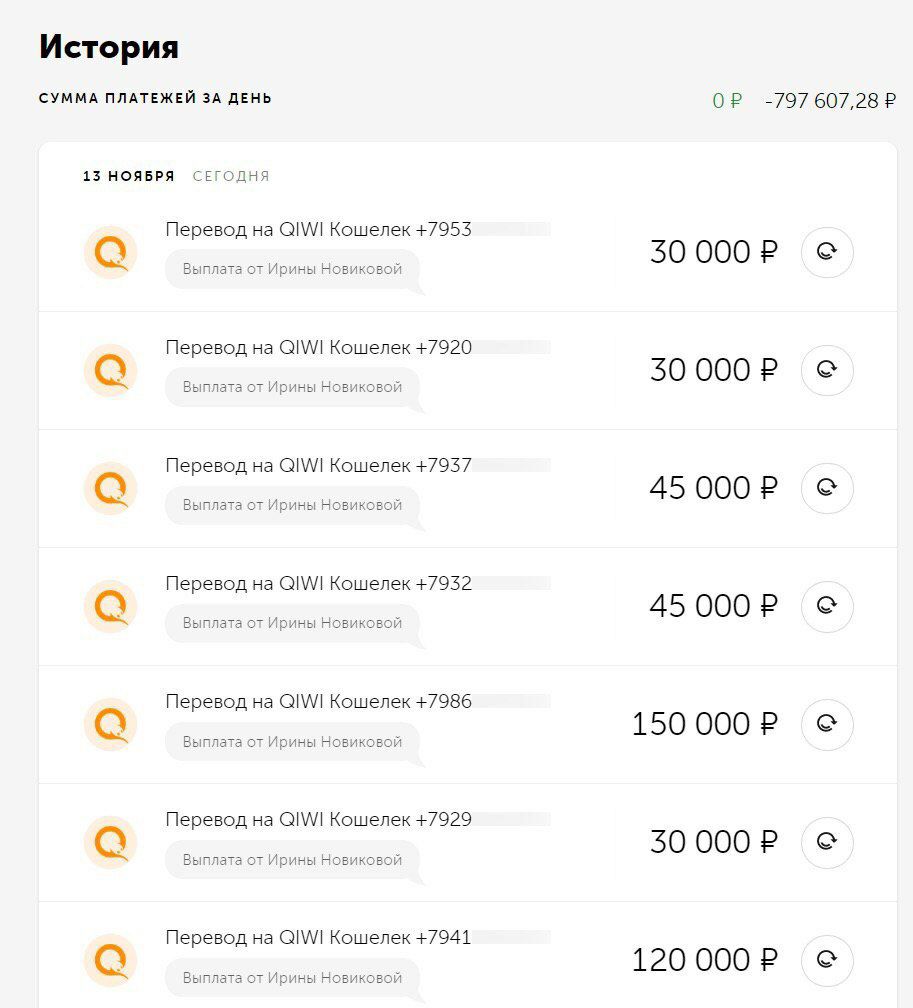This screenshot has width=913, height=1008.
Task: Open transfer to QIWI Кошелек +7920
Action: point(467,370)
